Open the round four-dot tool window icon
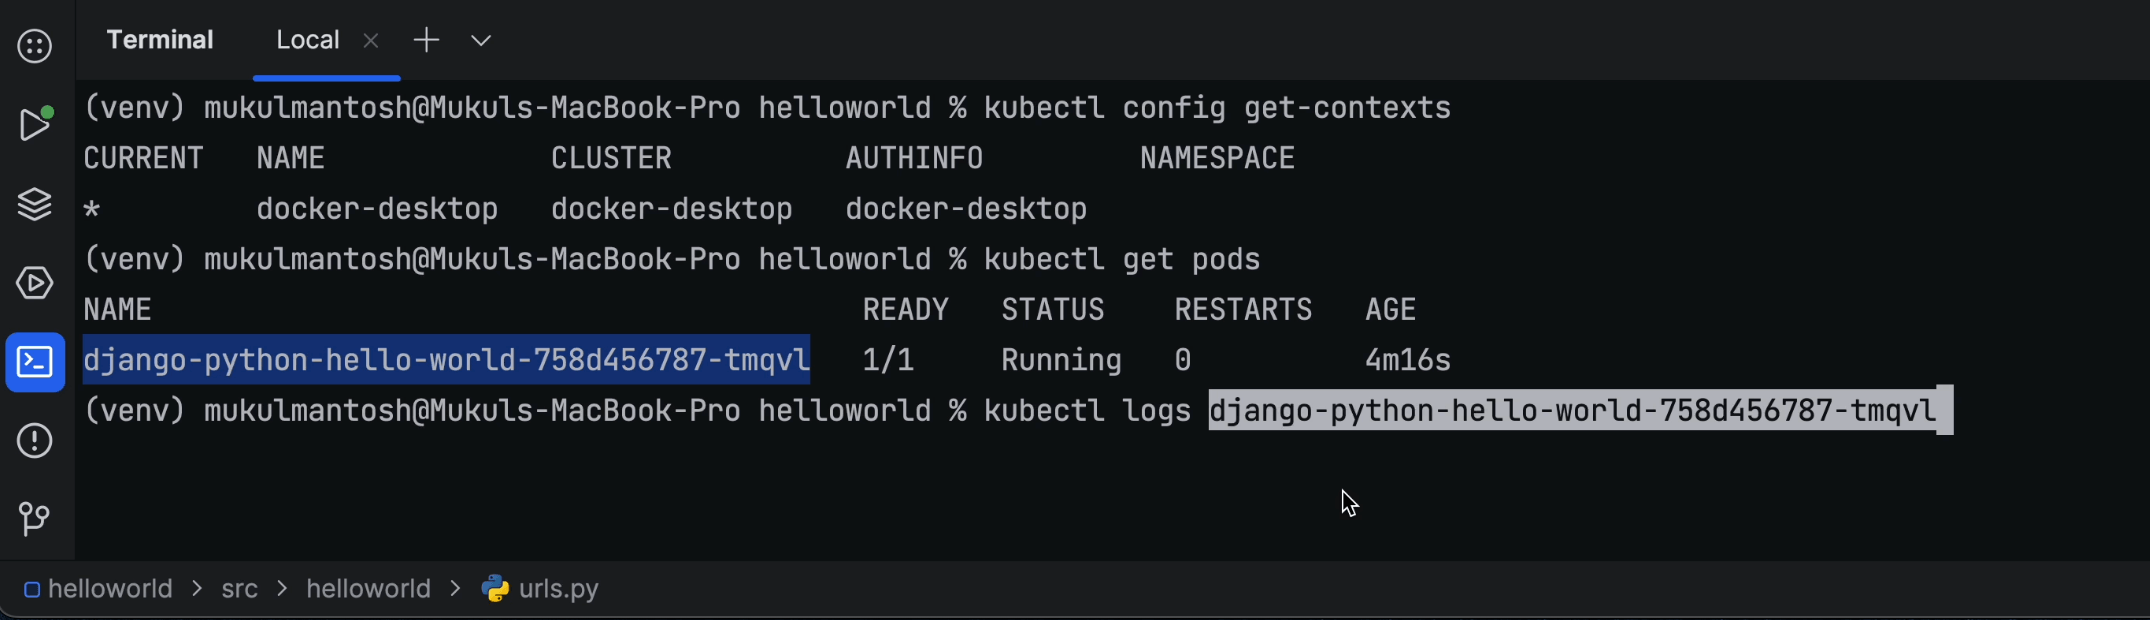Screen dimensions: 2150x620 [x=35, y=46]
